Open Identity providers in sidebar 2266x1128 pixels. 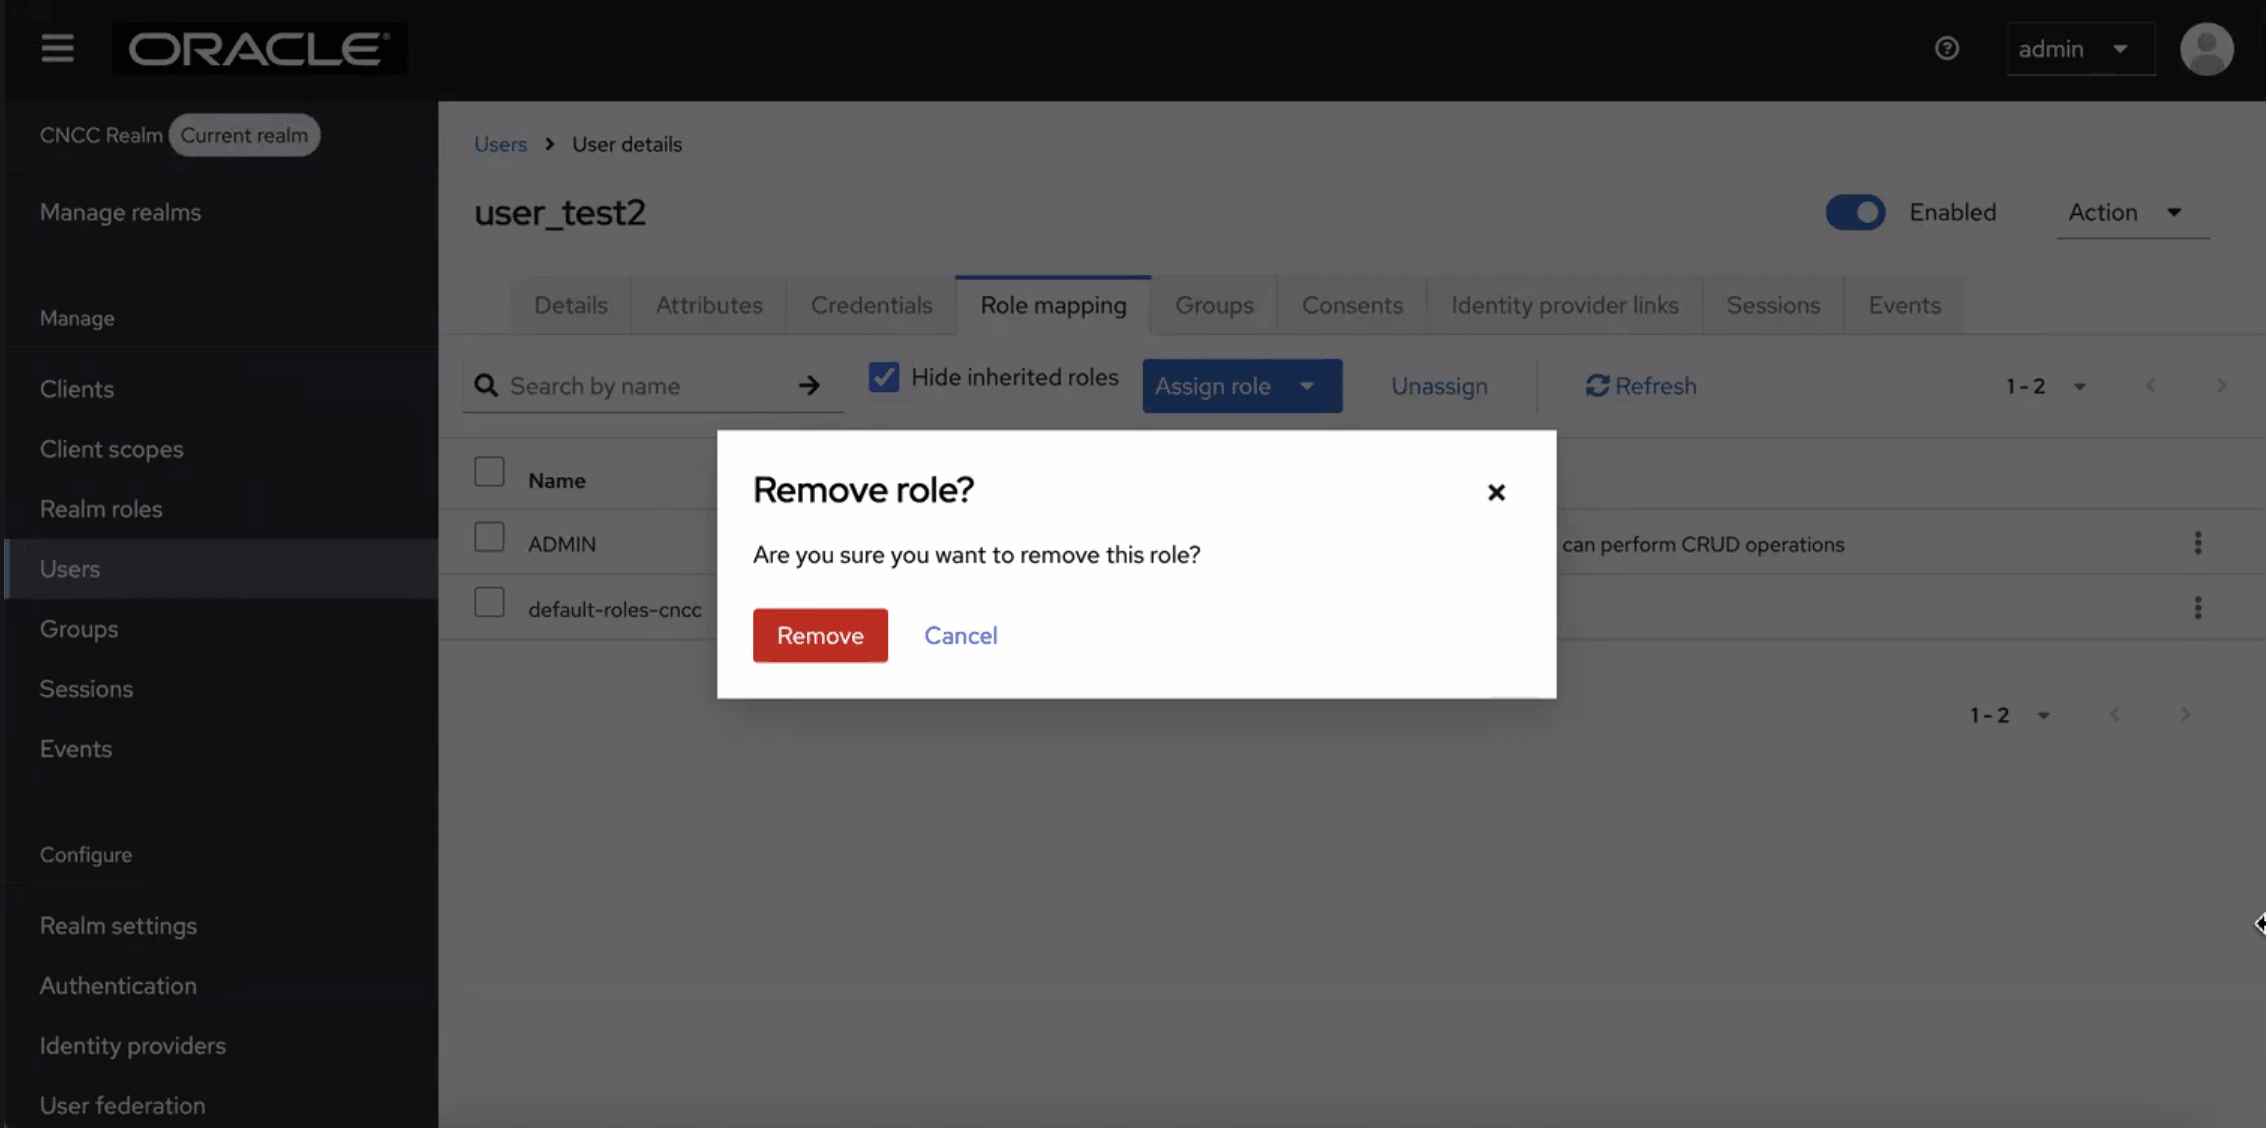(221, 1045)
